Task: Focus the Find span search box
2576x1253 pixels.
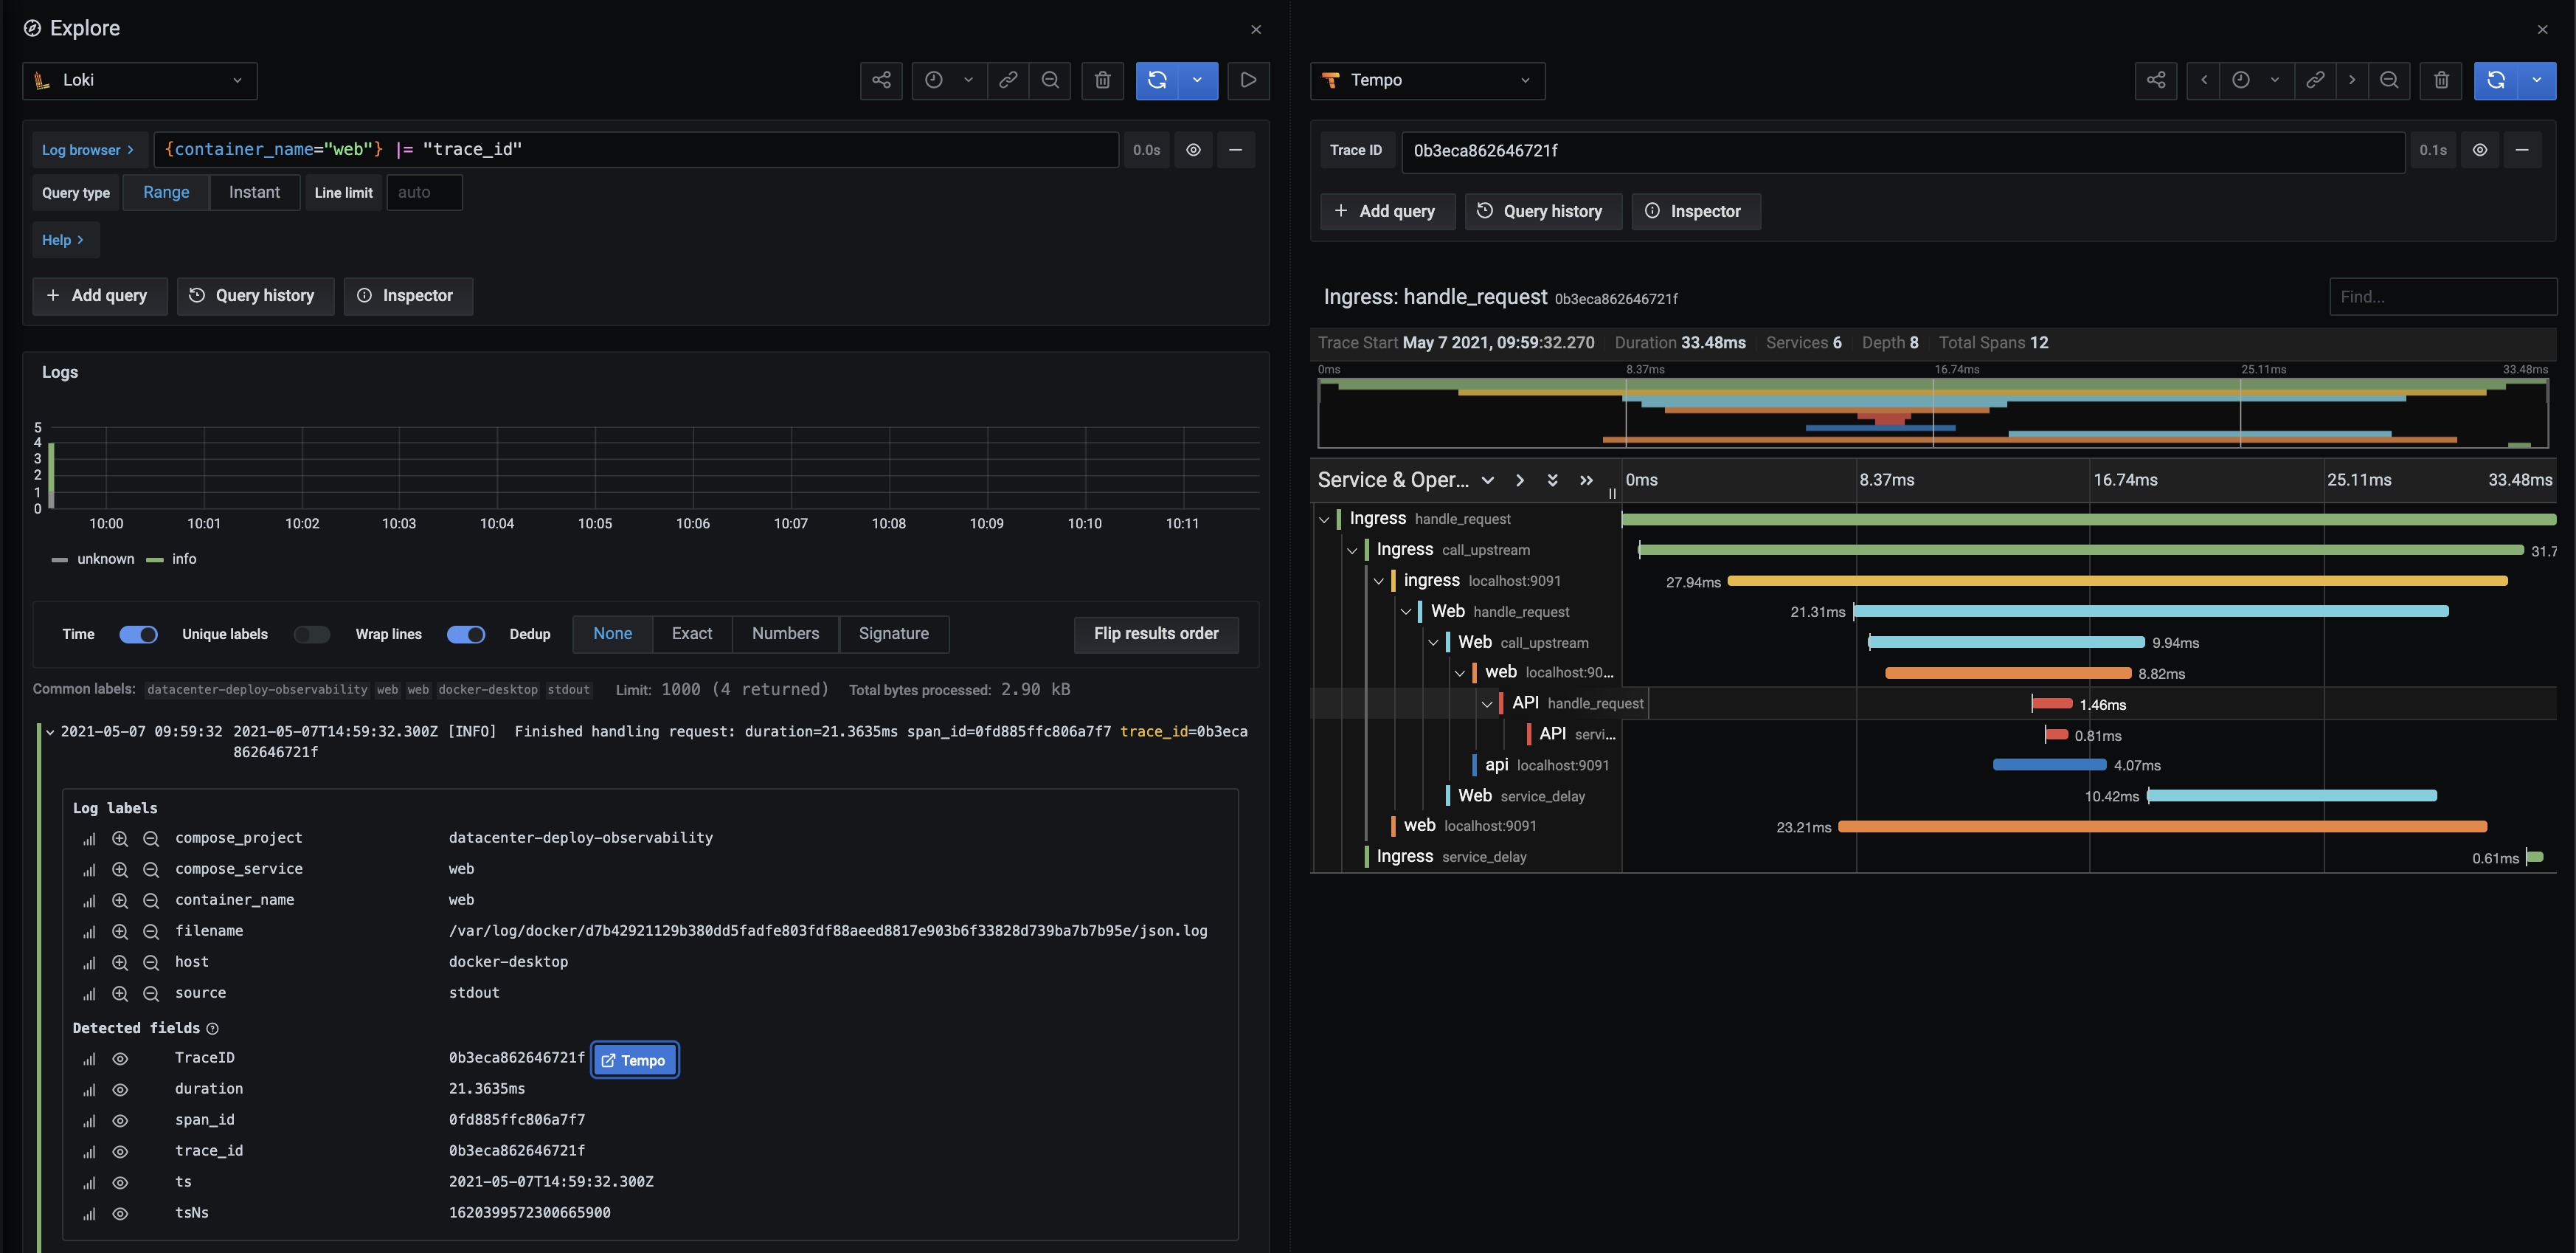Action: point(2442,297)
